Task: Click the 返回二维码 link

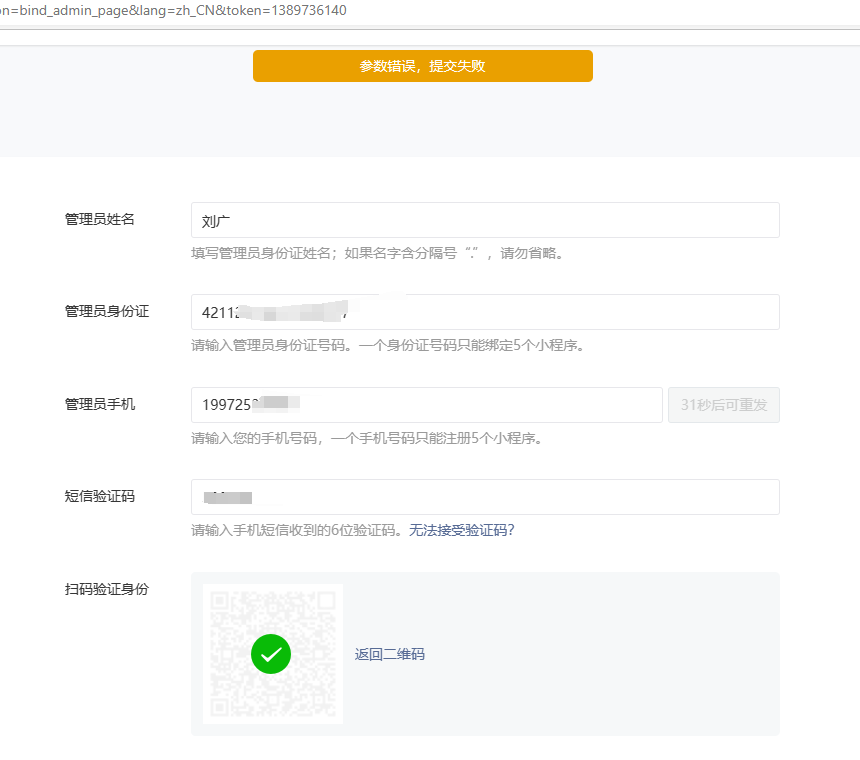Action: (389, 654)
